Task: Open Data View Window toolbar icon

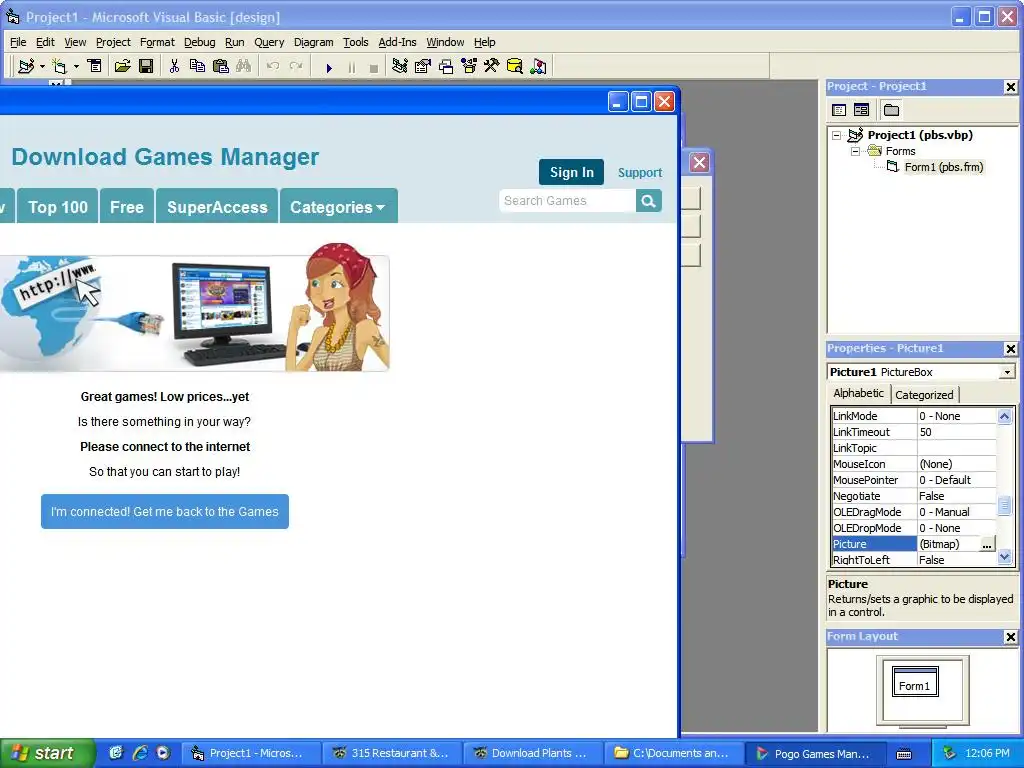Action: tap(515, 66)
